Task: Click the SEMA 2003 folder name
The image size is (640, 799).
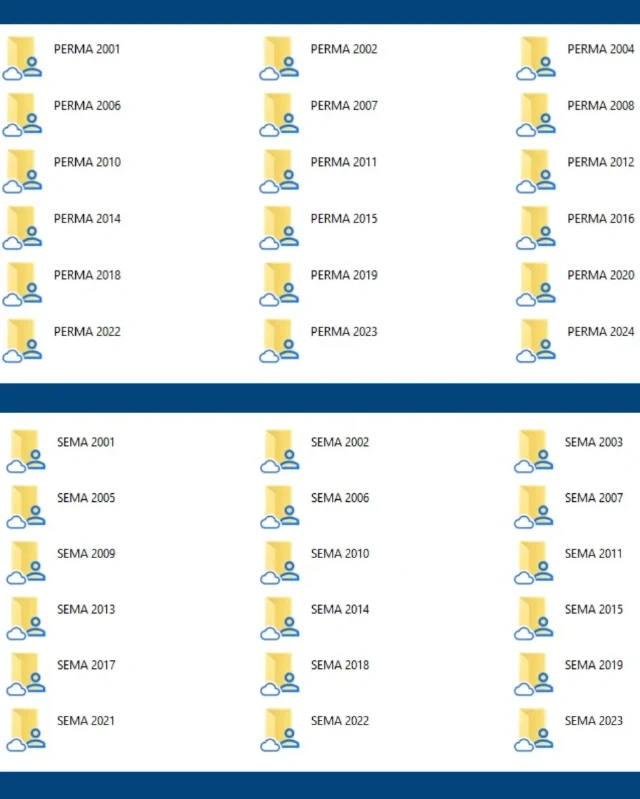Action: 593,442
